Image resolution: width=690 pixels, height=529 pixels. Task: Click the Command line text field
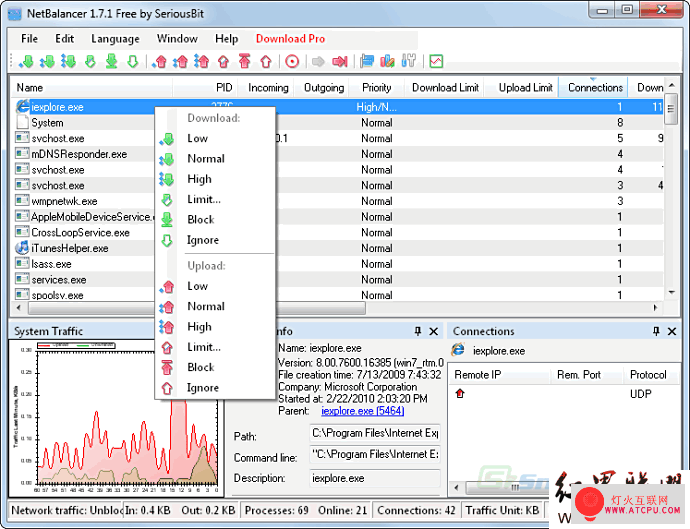point(375,455)
